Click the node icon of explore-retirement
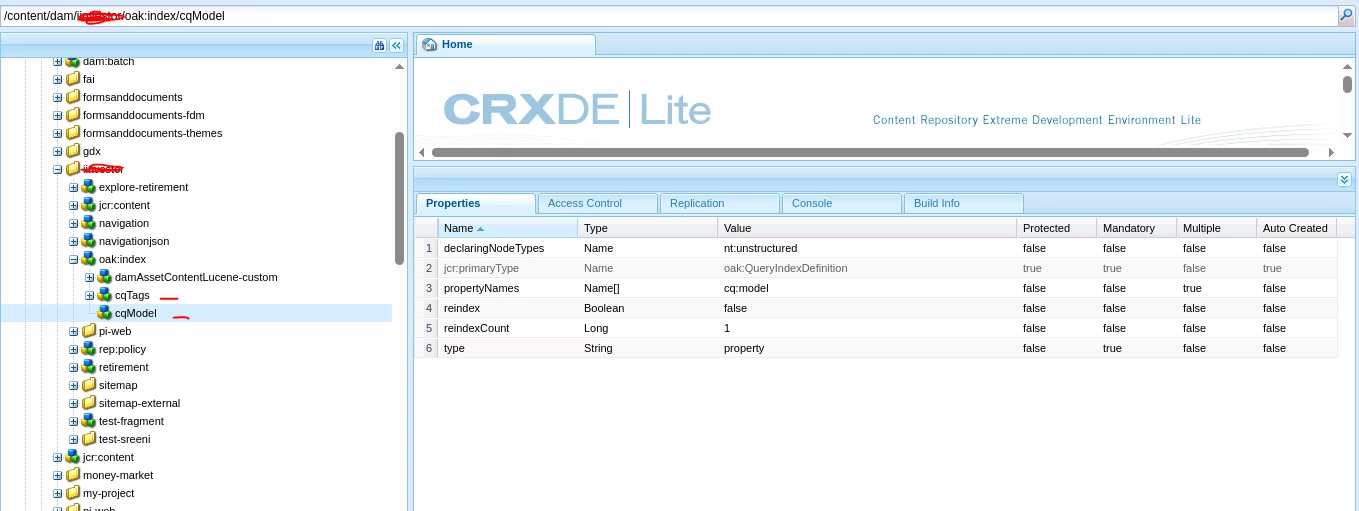1359x511 pixels. [x=89, y=187]
